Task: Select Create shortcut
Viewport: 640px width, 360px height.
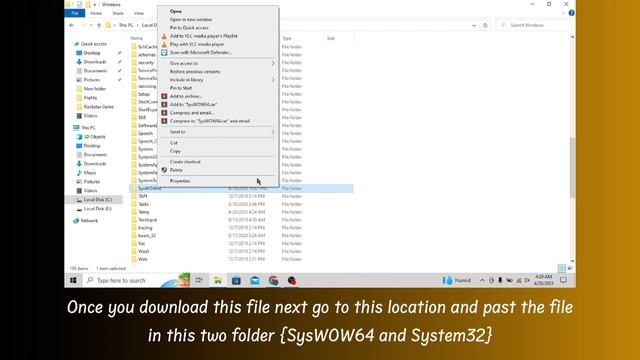Action: 185,162
